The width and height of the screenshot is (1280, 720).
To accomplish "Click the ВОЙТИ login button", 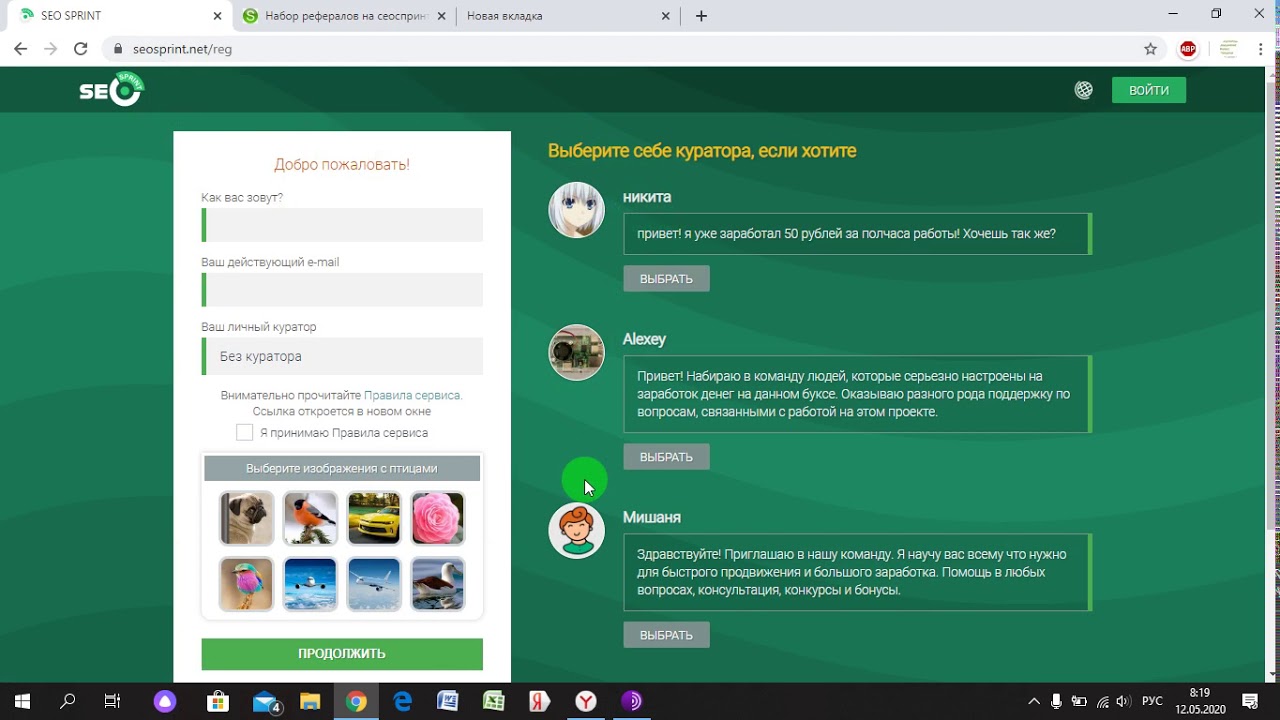I will (1149, 90).
